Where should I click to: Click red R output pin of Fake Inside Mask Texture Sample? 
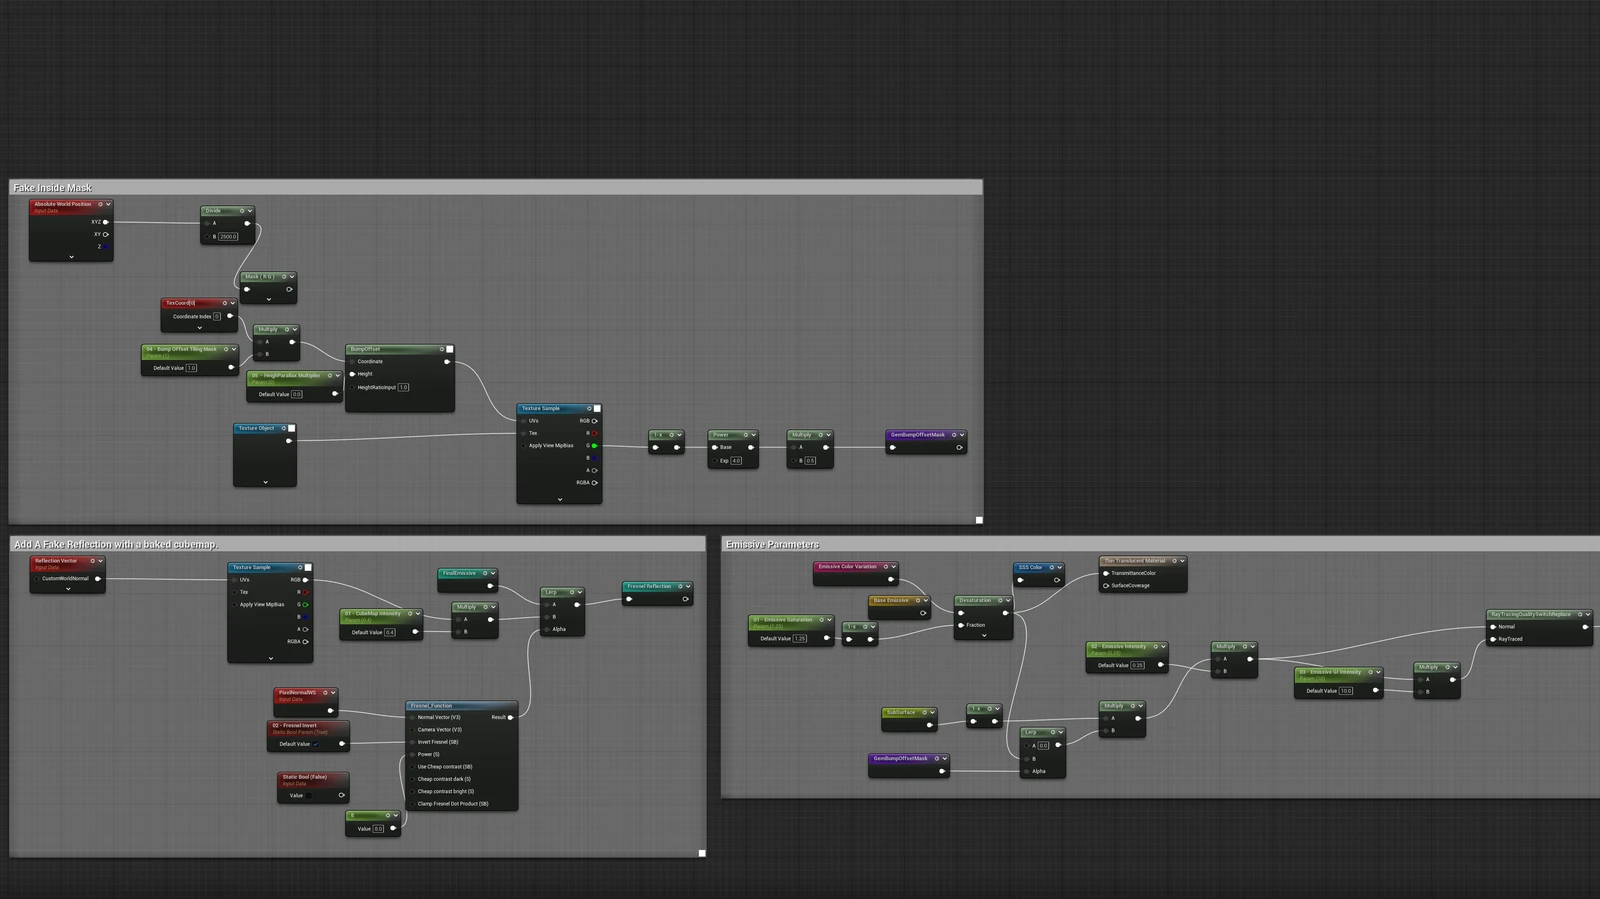594,433
